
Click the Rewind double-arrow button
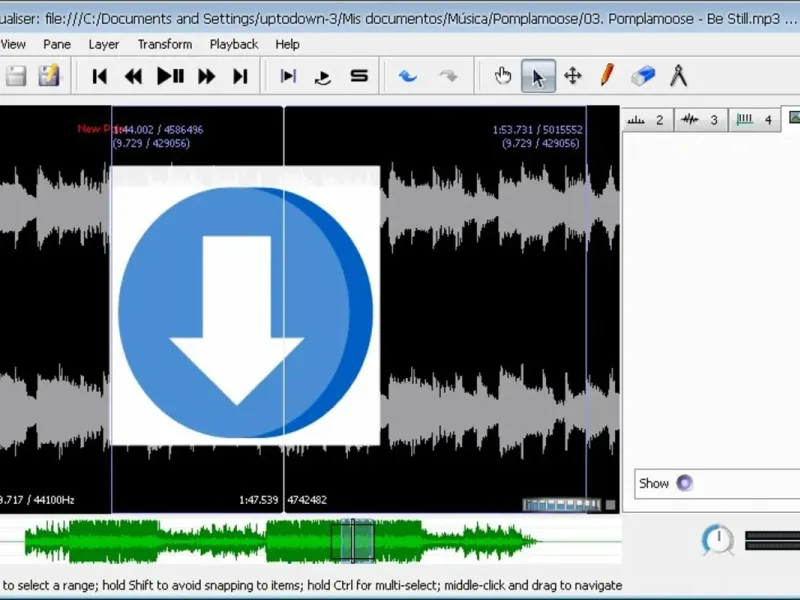[x=134, y=77]
